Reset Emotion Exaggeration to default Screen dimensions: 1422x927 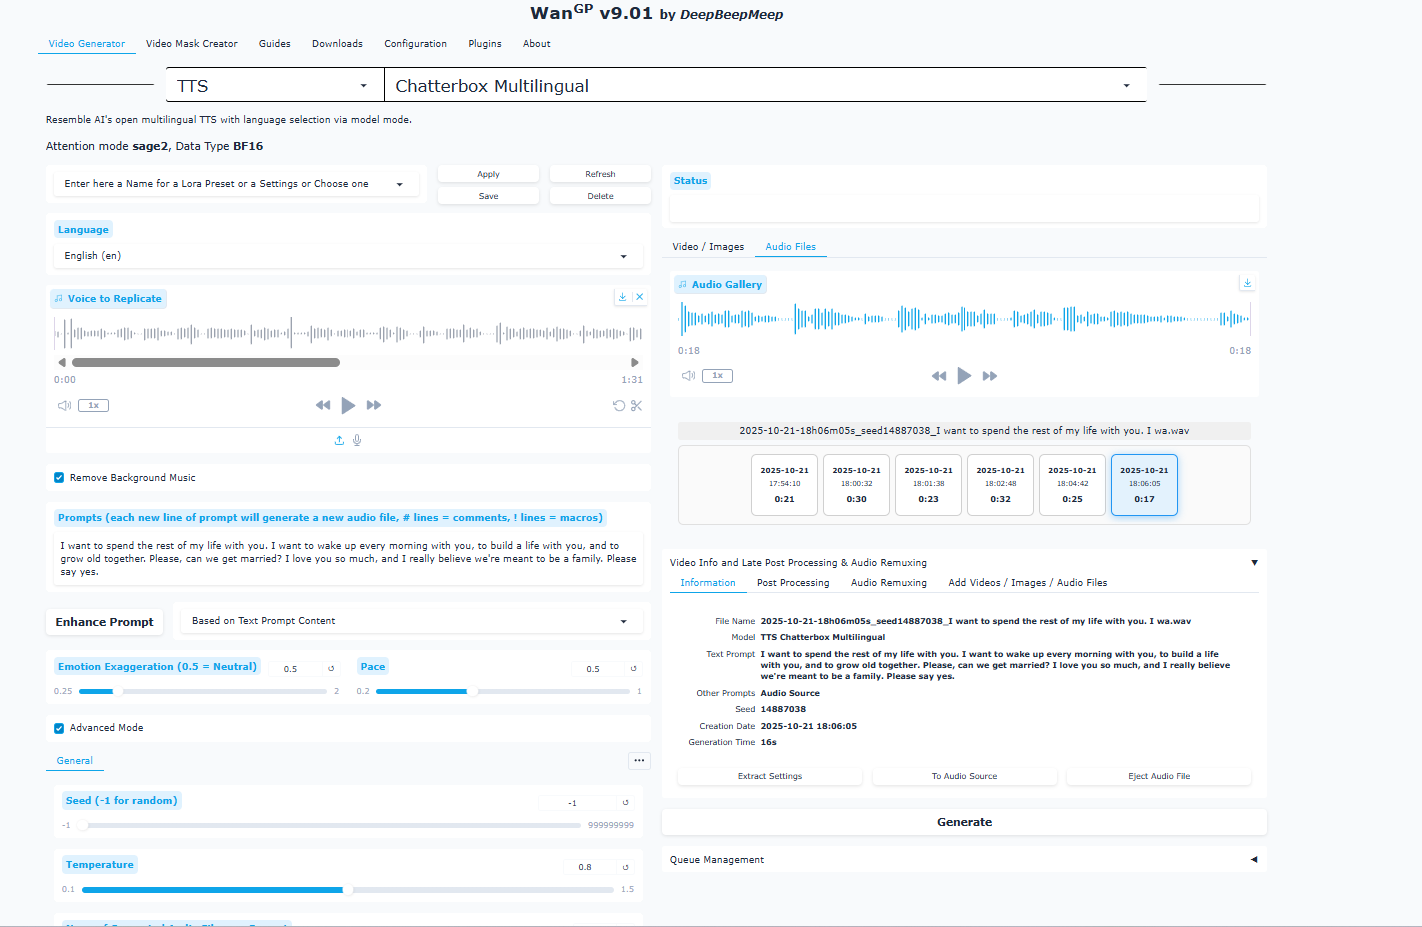(x=331, y=668)
